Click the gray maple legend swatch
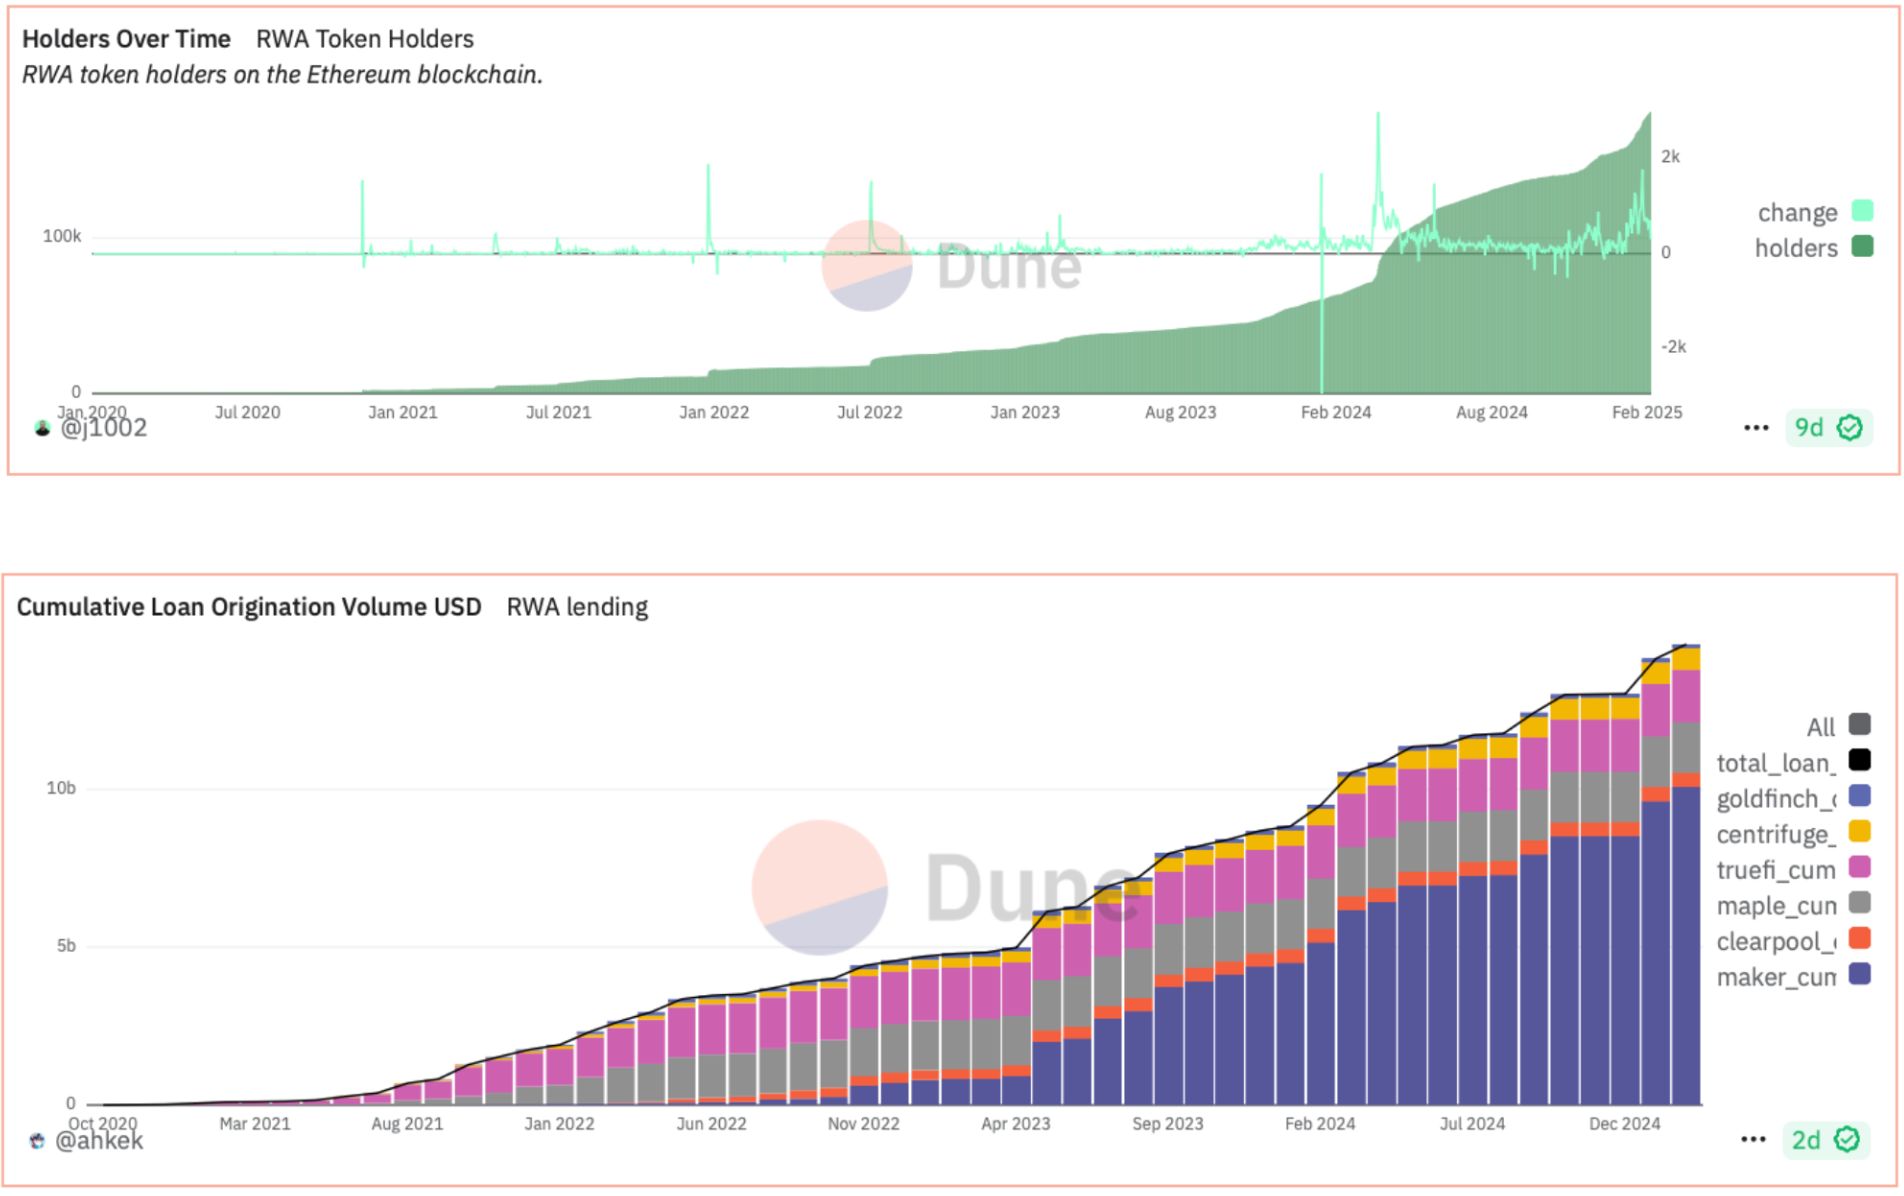This screenshot has width=1904, height=1196. tap(1860, 903)
